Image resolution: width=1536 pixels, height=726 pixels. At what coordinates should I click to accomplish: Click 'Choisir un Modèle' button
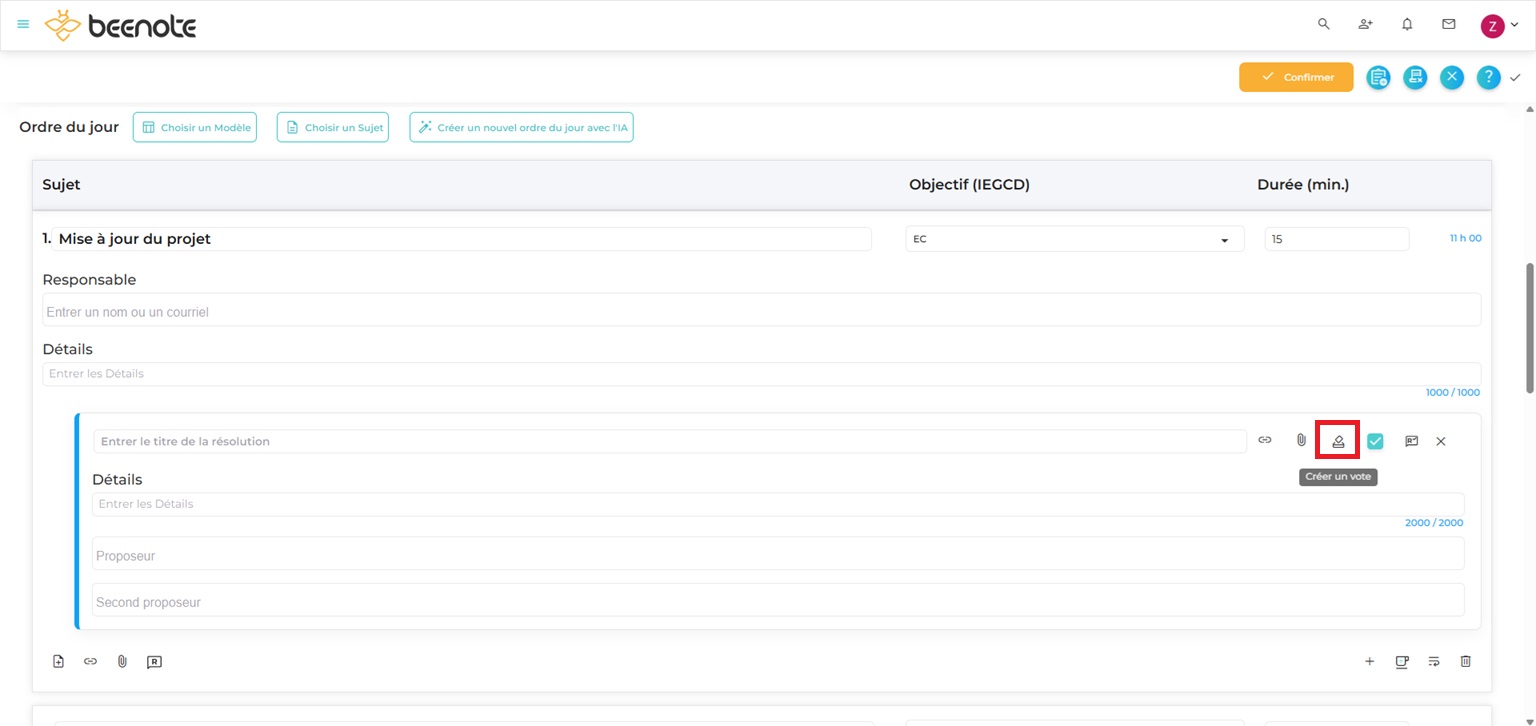click(x=195, y=128)
